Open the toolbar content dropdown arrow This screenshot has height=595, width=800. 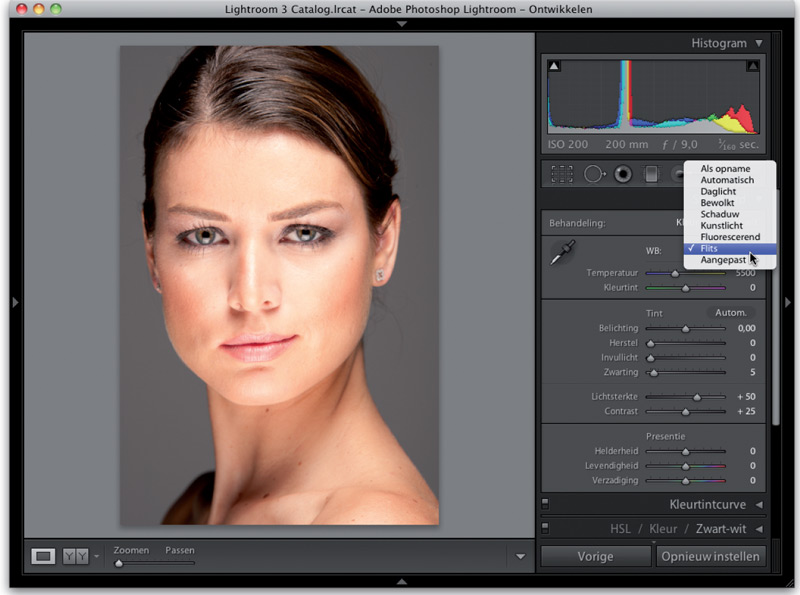(520, 557)
